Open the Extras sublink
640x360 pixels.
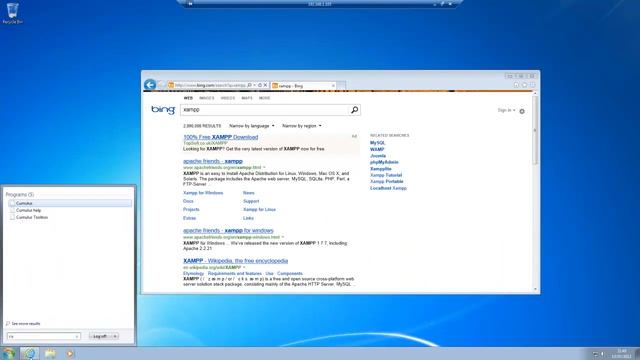(x=189, y=218)
